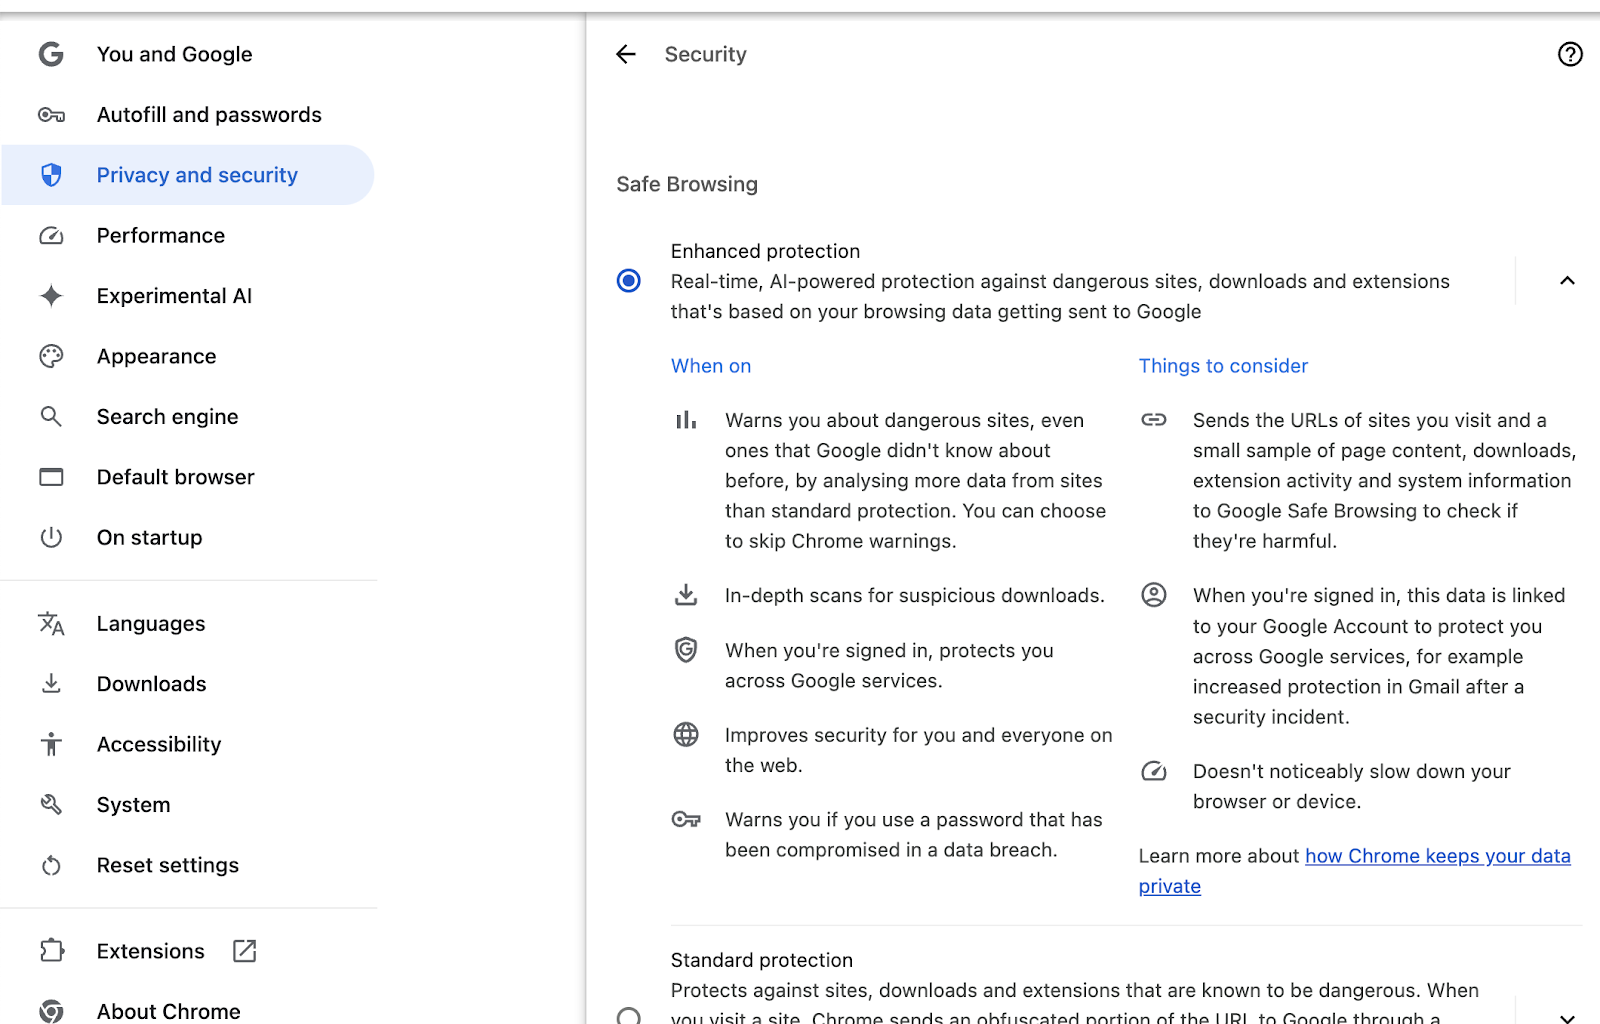Click the key icon beside compromised password warning
This screenshot has width=1600, height=1024.
pos(686,820)
